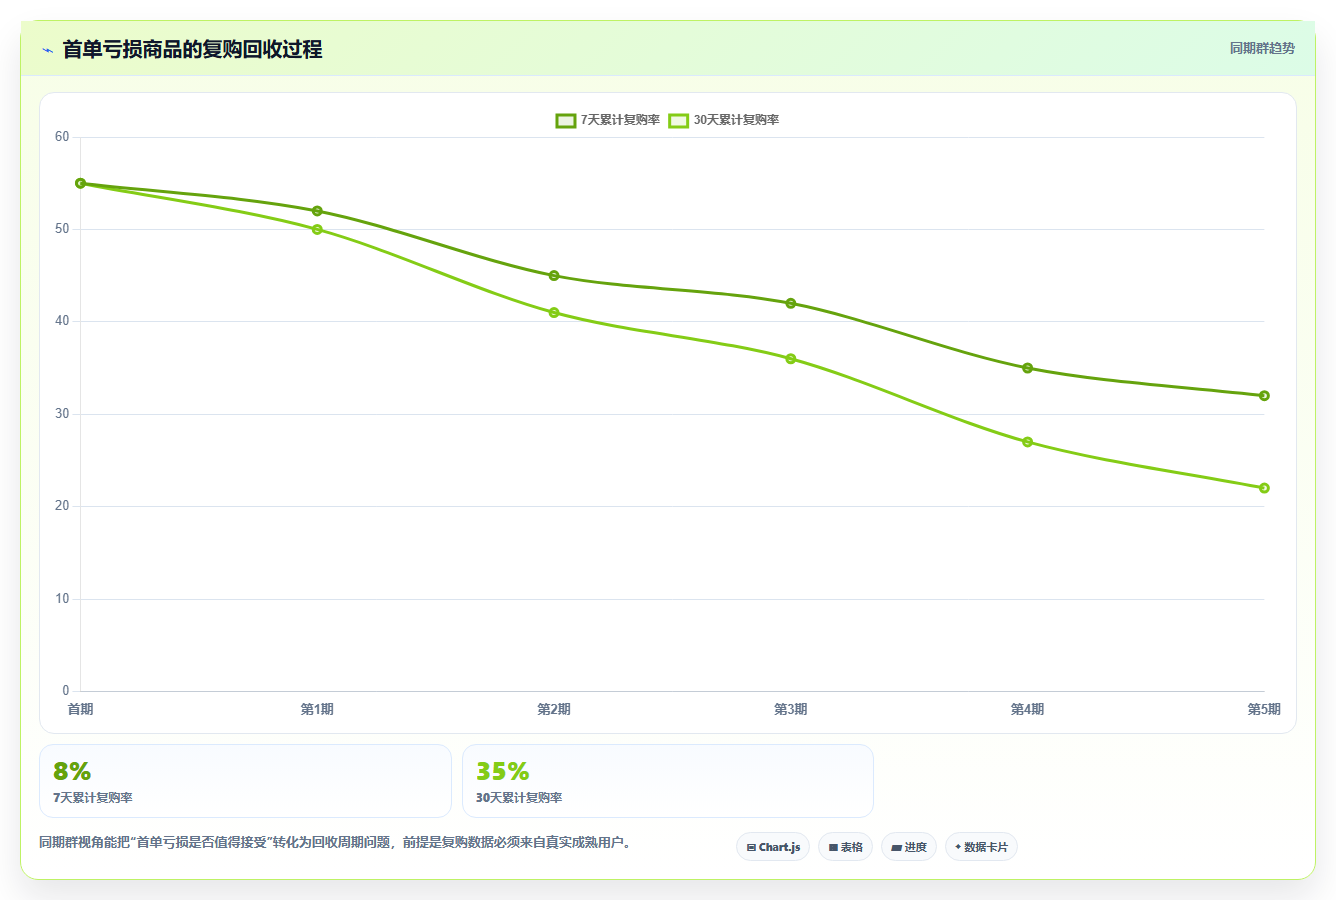The image size is (1336, 900).
Task: Open the 35% 30天累计复购率 stat card
Action: [668, 781]
